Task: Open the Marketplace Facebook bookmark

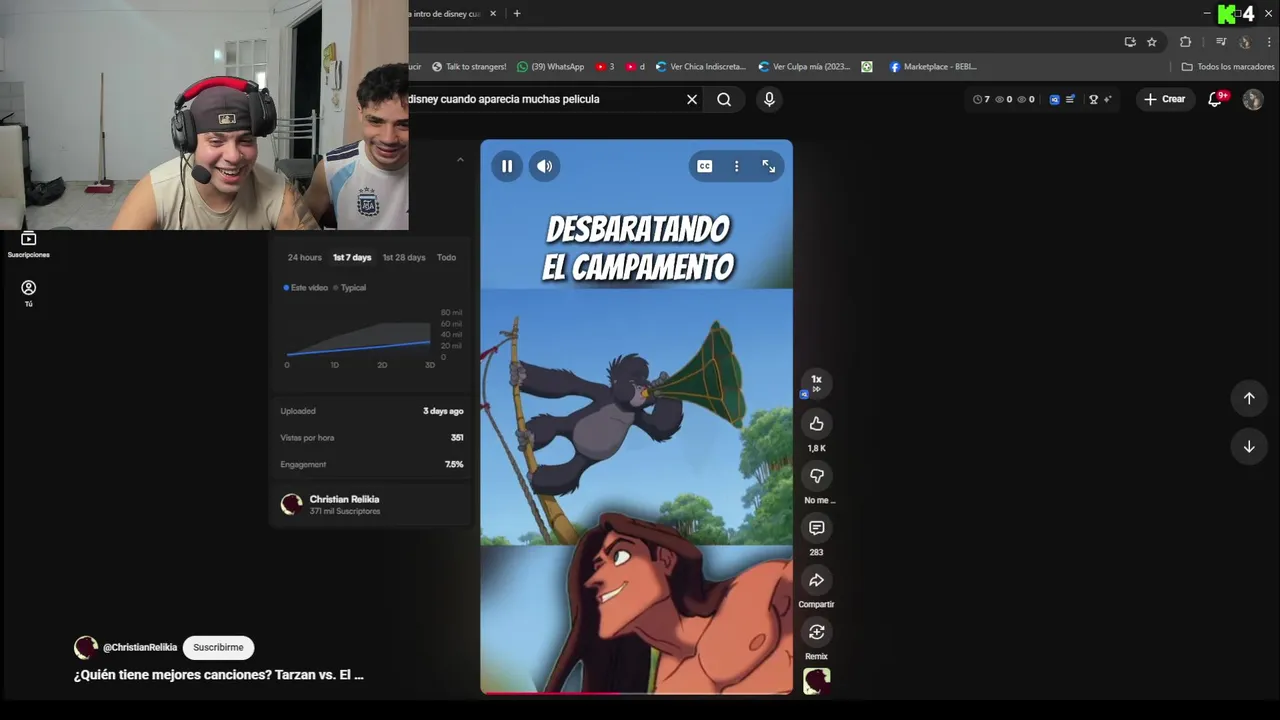Action: (x=933, y=67)
